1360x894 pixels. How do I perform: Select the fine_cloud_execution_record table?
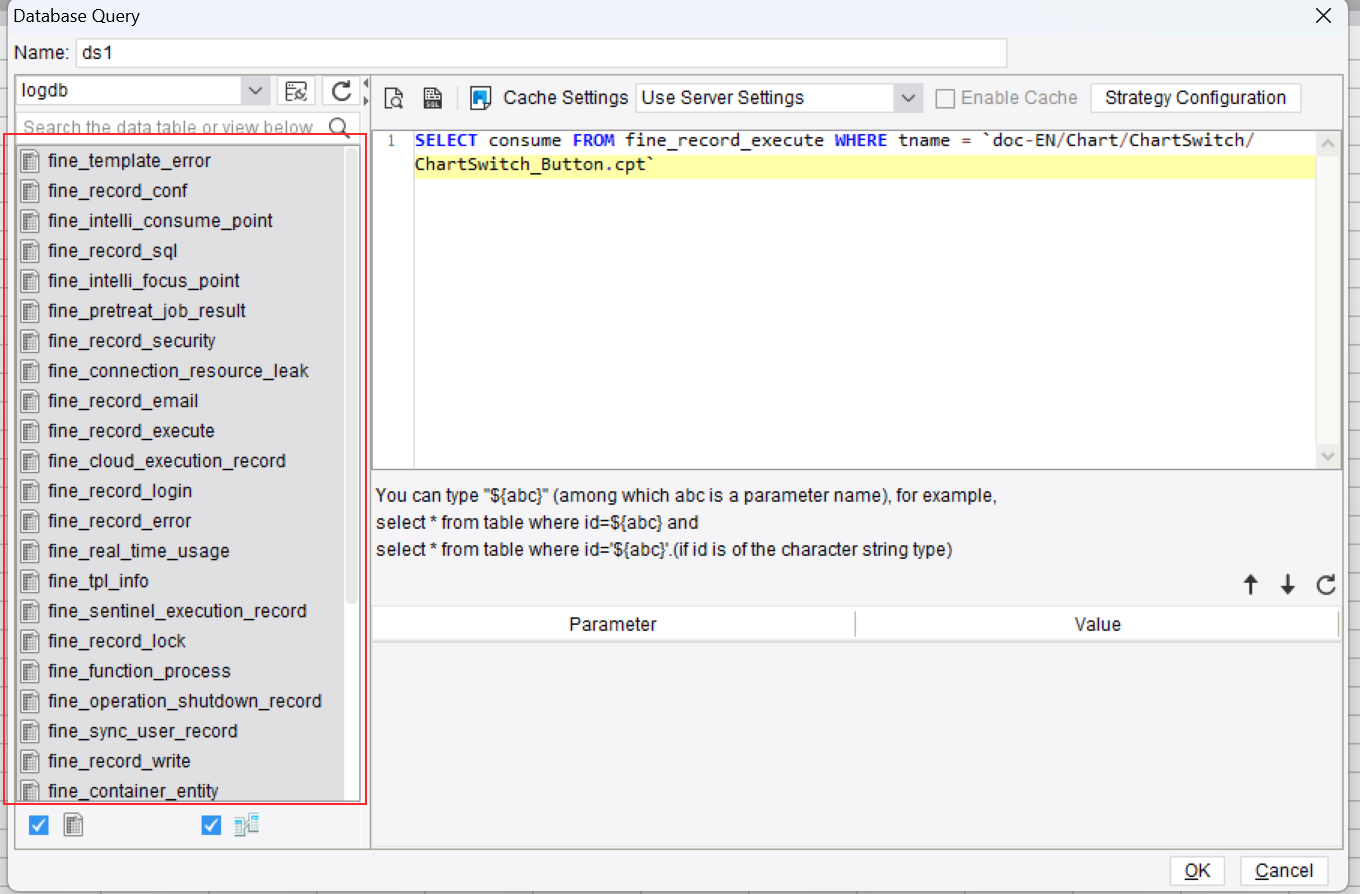pyautogui.click(x=166, y=461)
